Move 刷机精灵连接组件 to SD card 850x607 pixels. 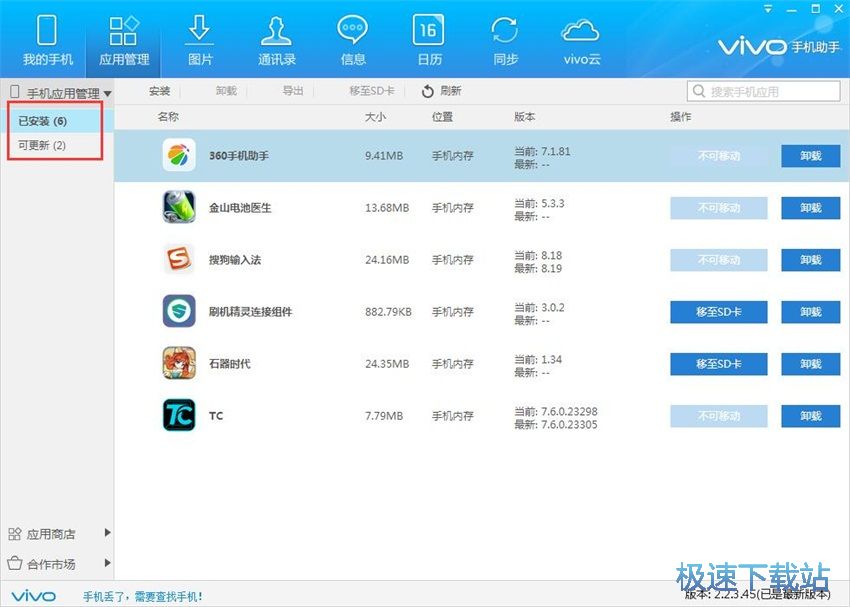pos(719,312)
